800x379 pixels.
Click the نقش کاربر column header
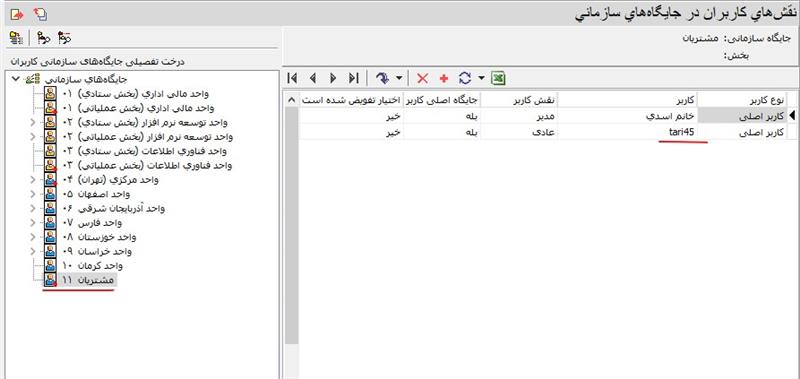pos(519,100)
